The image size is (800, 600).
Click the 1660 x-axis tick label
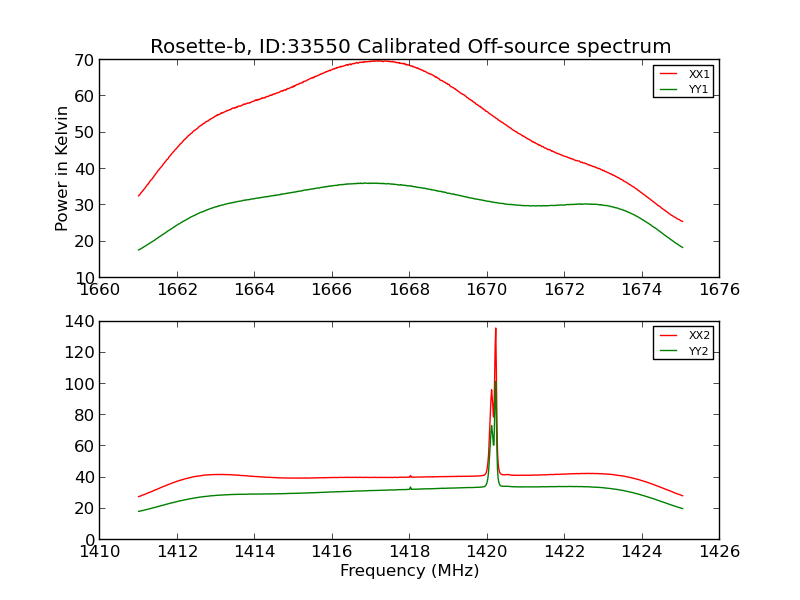100,290
